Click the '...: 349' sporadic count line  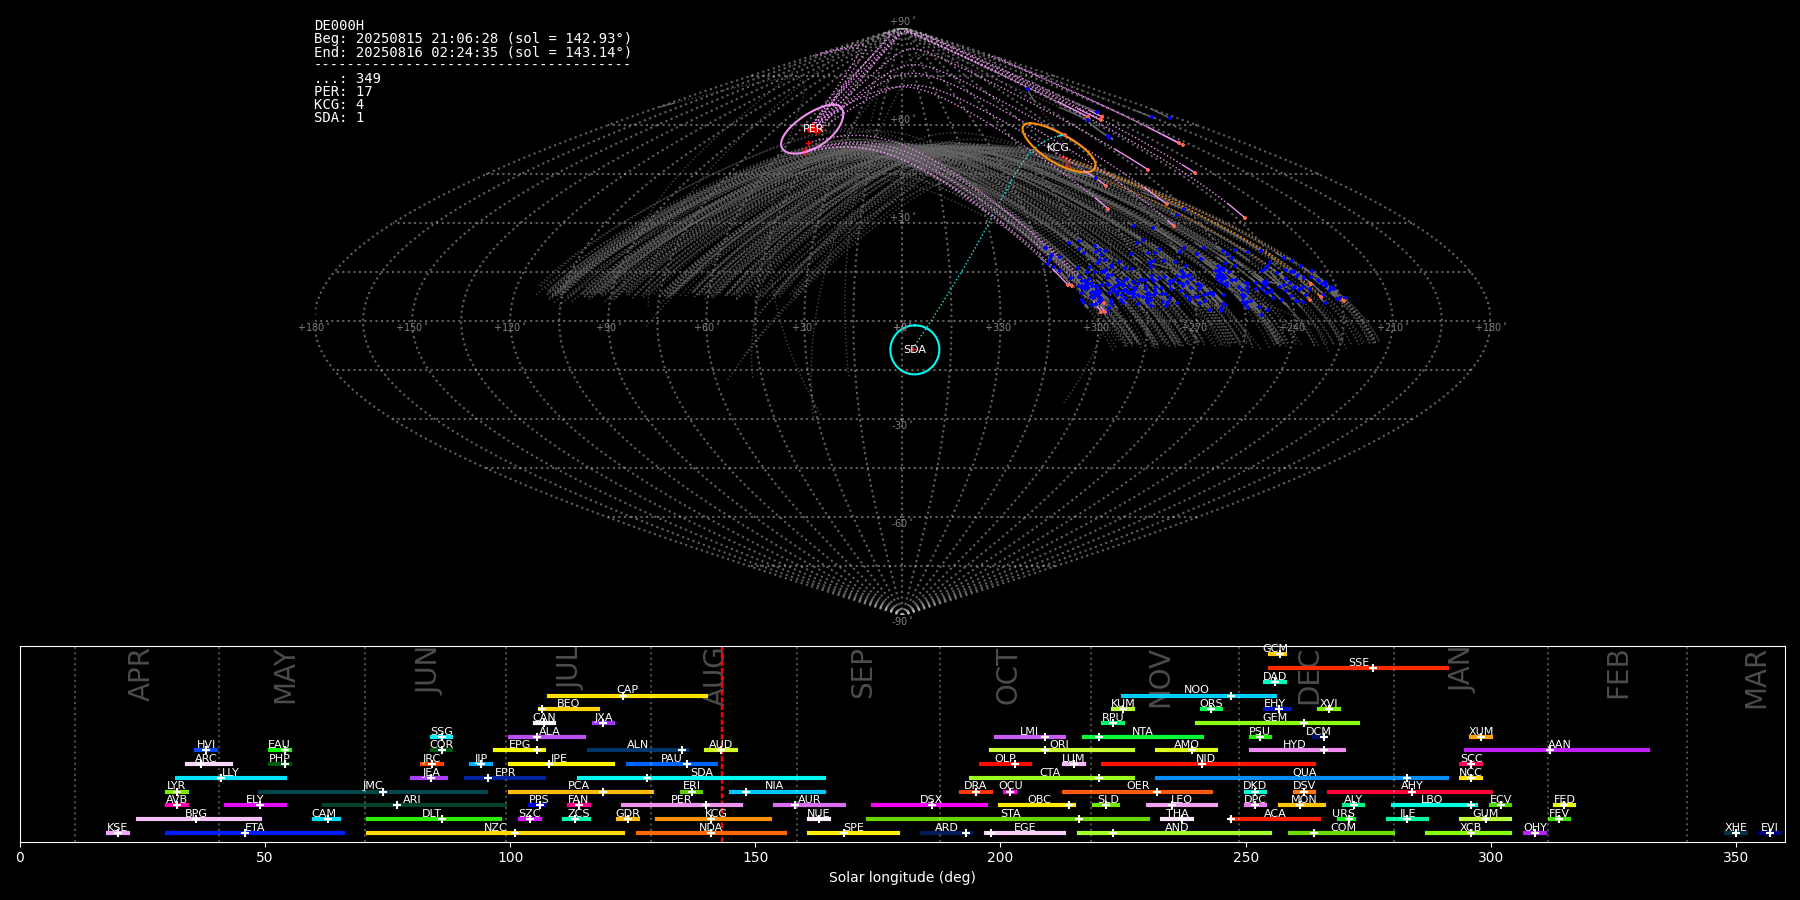point(347,79)
